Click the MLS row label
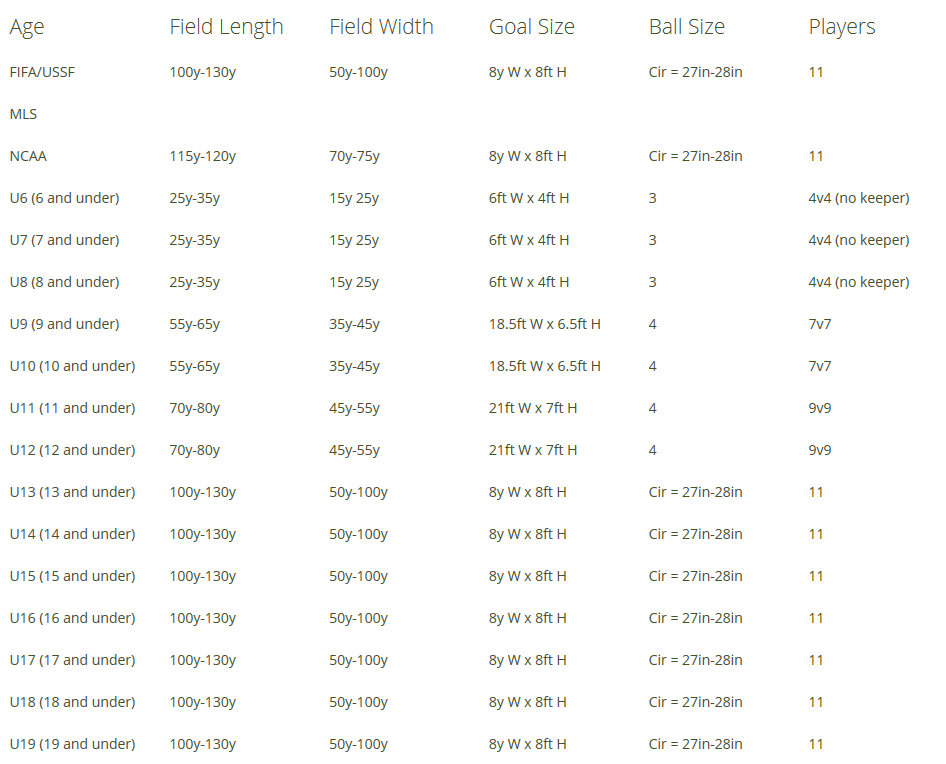 point(23,114)
